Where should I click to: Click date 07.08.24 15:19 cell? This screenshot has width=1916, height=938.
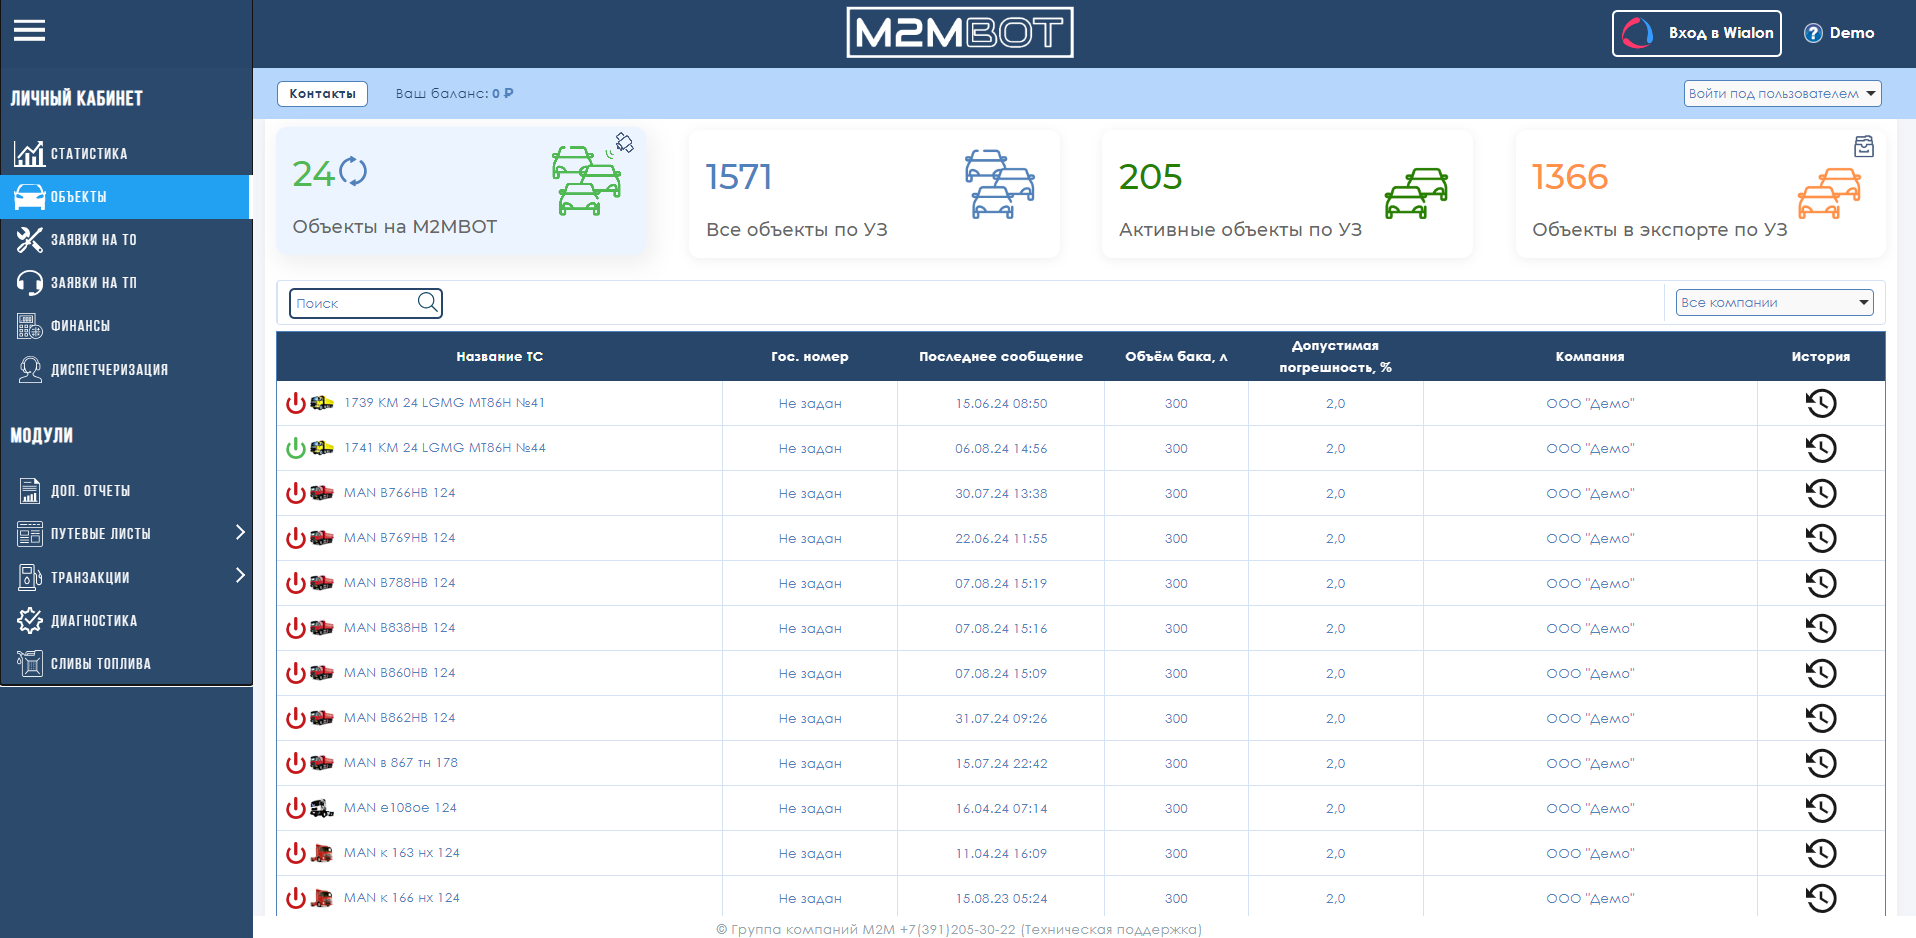point(1001,583)
